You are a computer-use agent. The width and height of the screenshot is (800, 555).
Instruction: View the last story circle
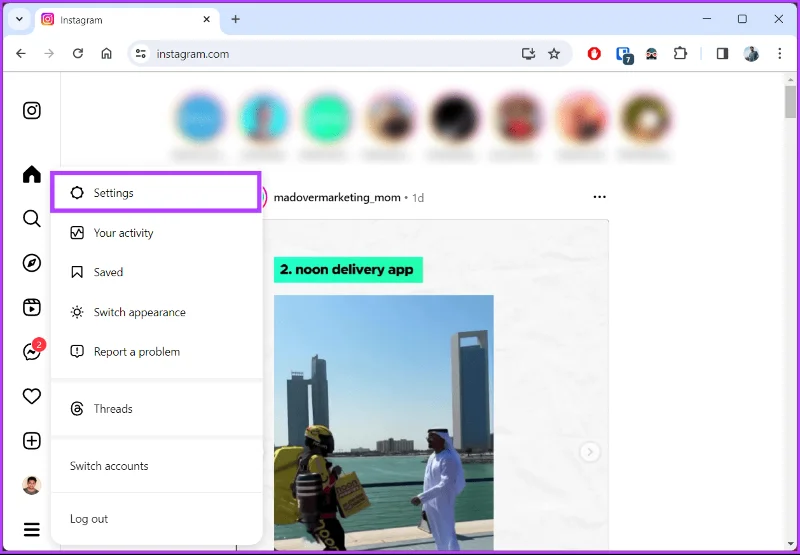[645, 117]
